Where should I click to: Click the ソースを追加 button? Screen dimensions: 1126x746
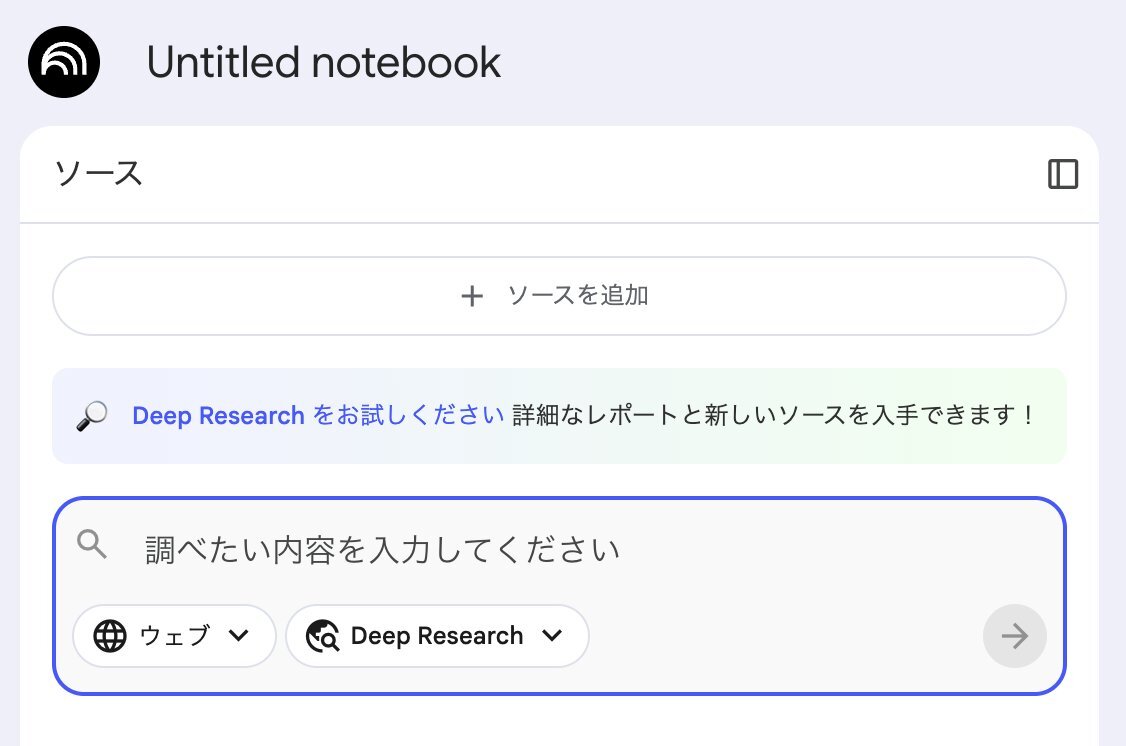pos(559,296)
